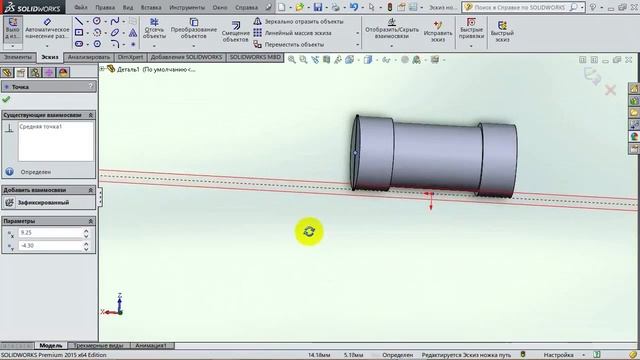This screenshot has width=640, height=360.
Task: Click Автоматическое нанесение размеров smart dimension
Action: (47, 29)
